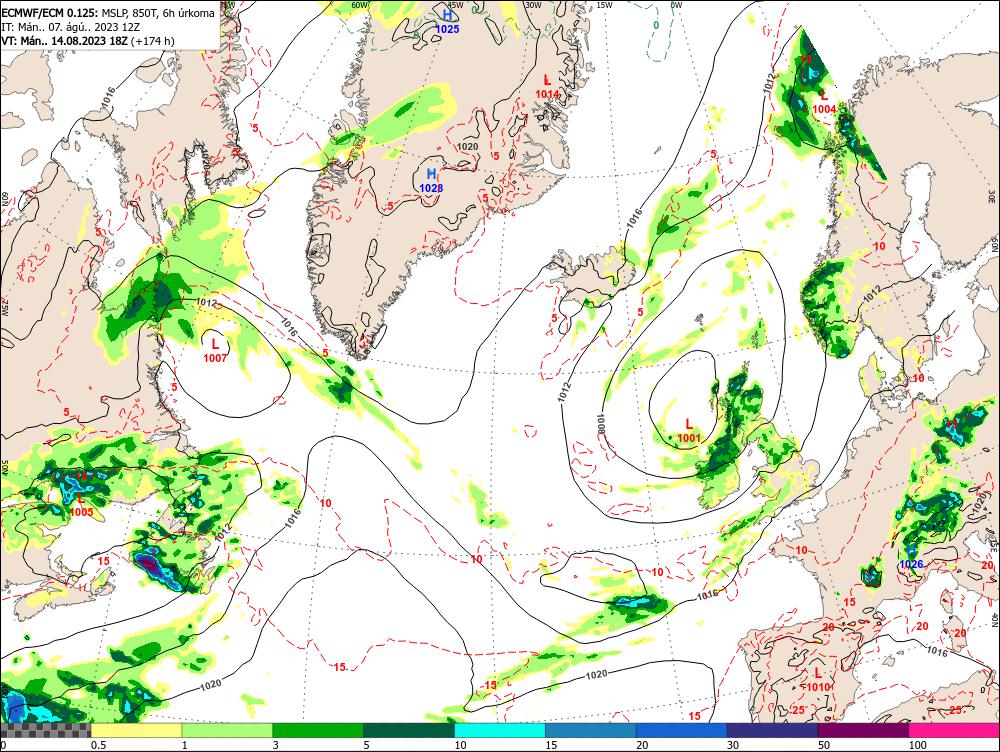Click the legend value '100'
Viewport: 1000px width, 752px height.
tap(917, 745)
